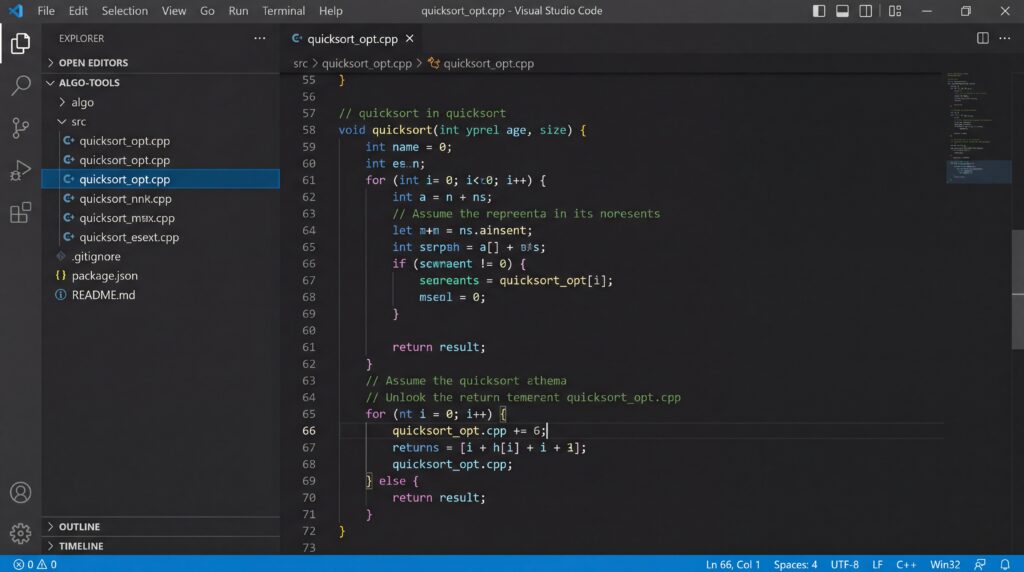Open Explorer Views and More Actions ellipsis
This screenshot has height=572, width=1024.
(260, 38)
